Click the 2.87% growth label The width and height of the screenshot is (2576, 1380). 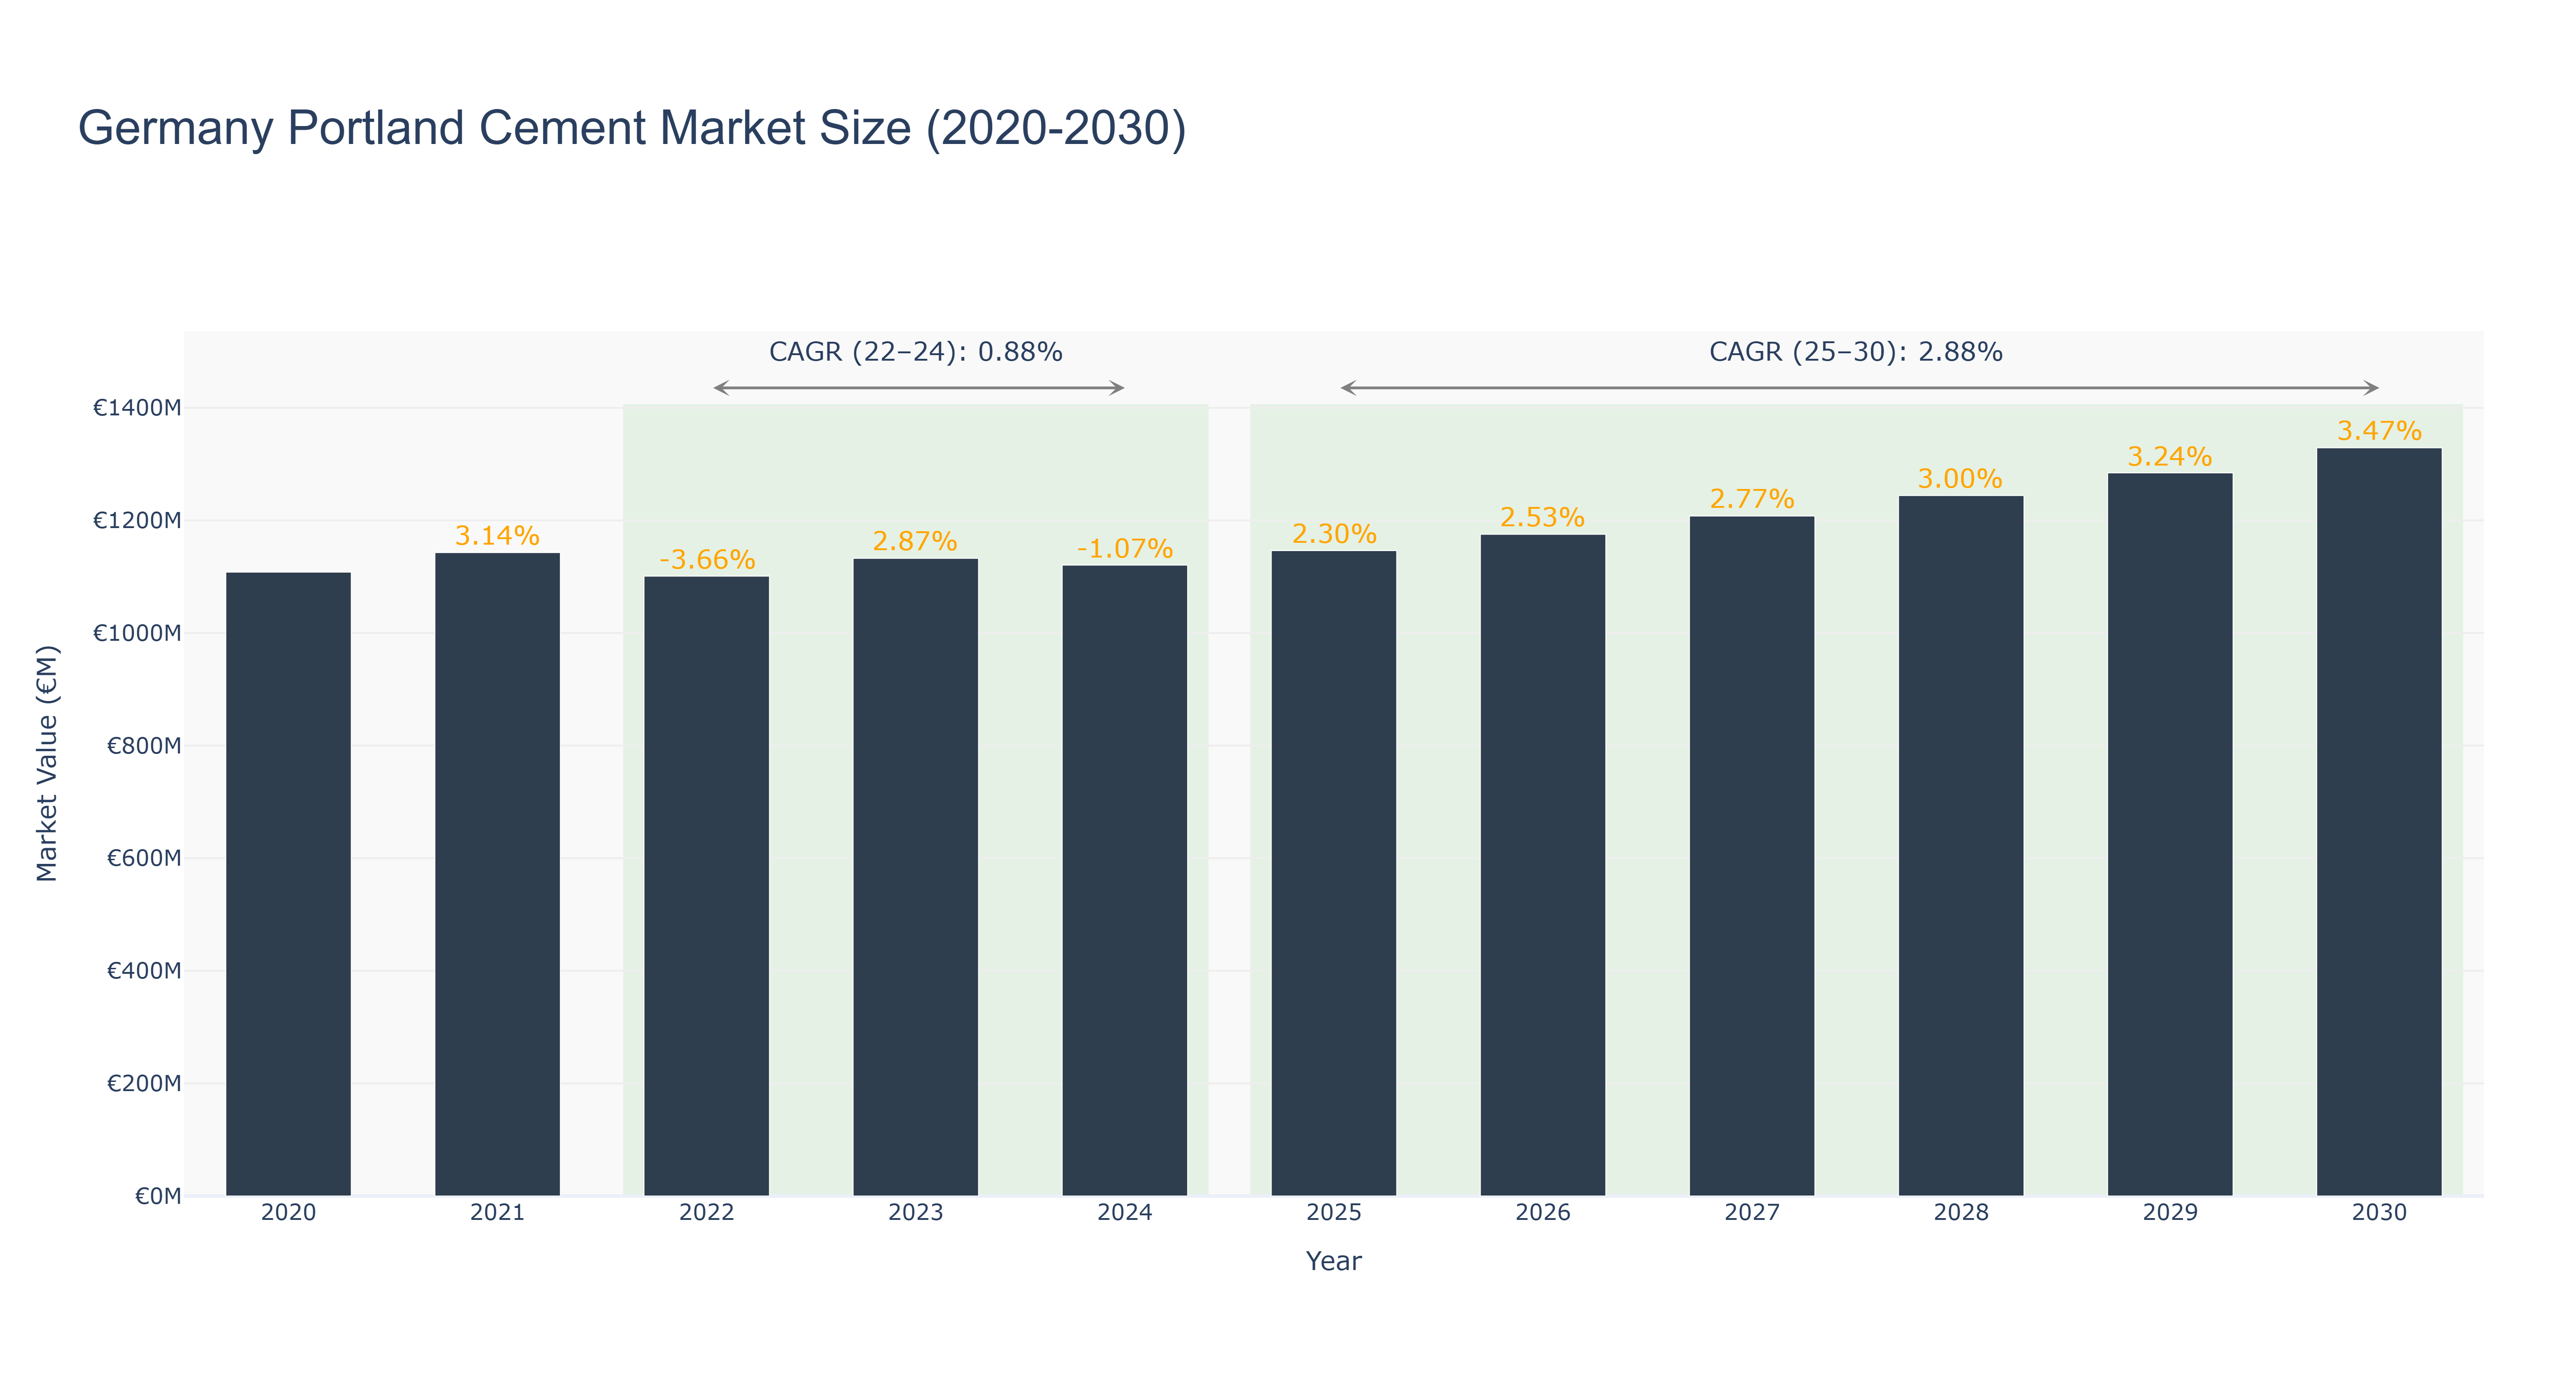[x=915, y=542]
